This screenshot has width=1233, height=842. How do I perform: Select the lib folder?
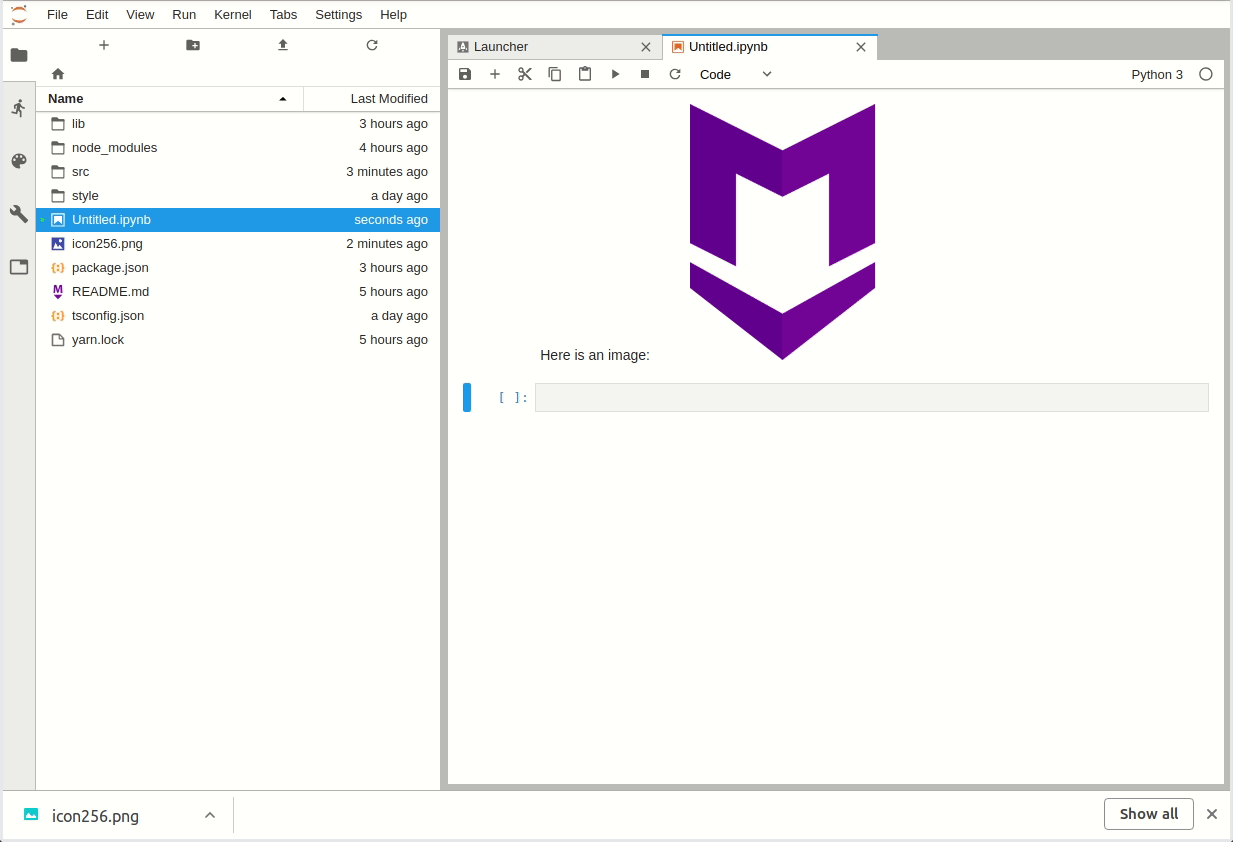click(238, 124)
